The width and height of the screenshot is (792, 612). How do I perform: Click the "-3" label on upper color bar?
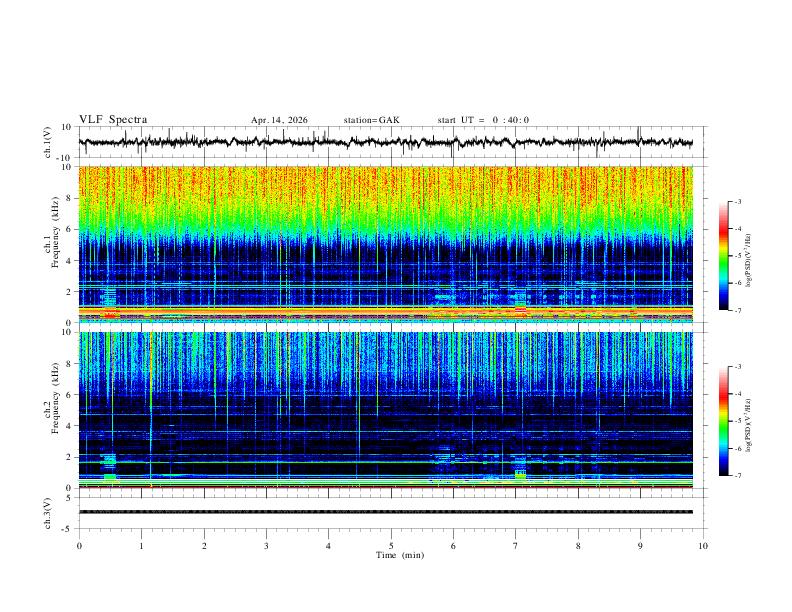coord(737,201)
